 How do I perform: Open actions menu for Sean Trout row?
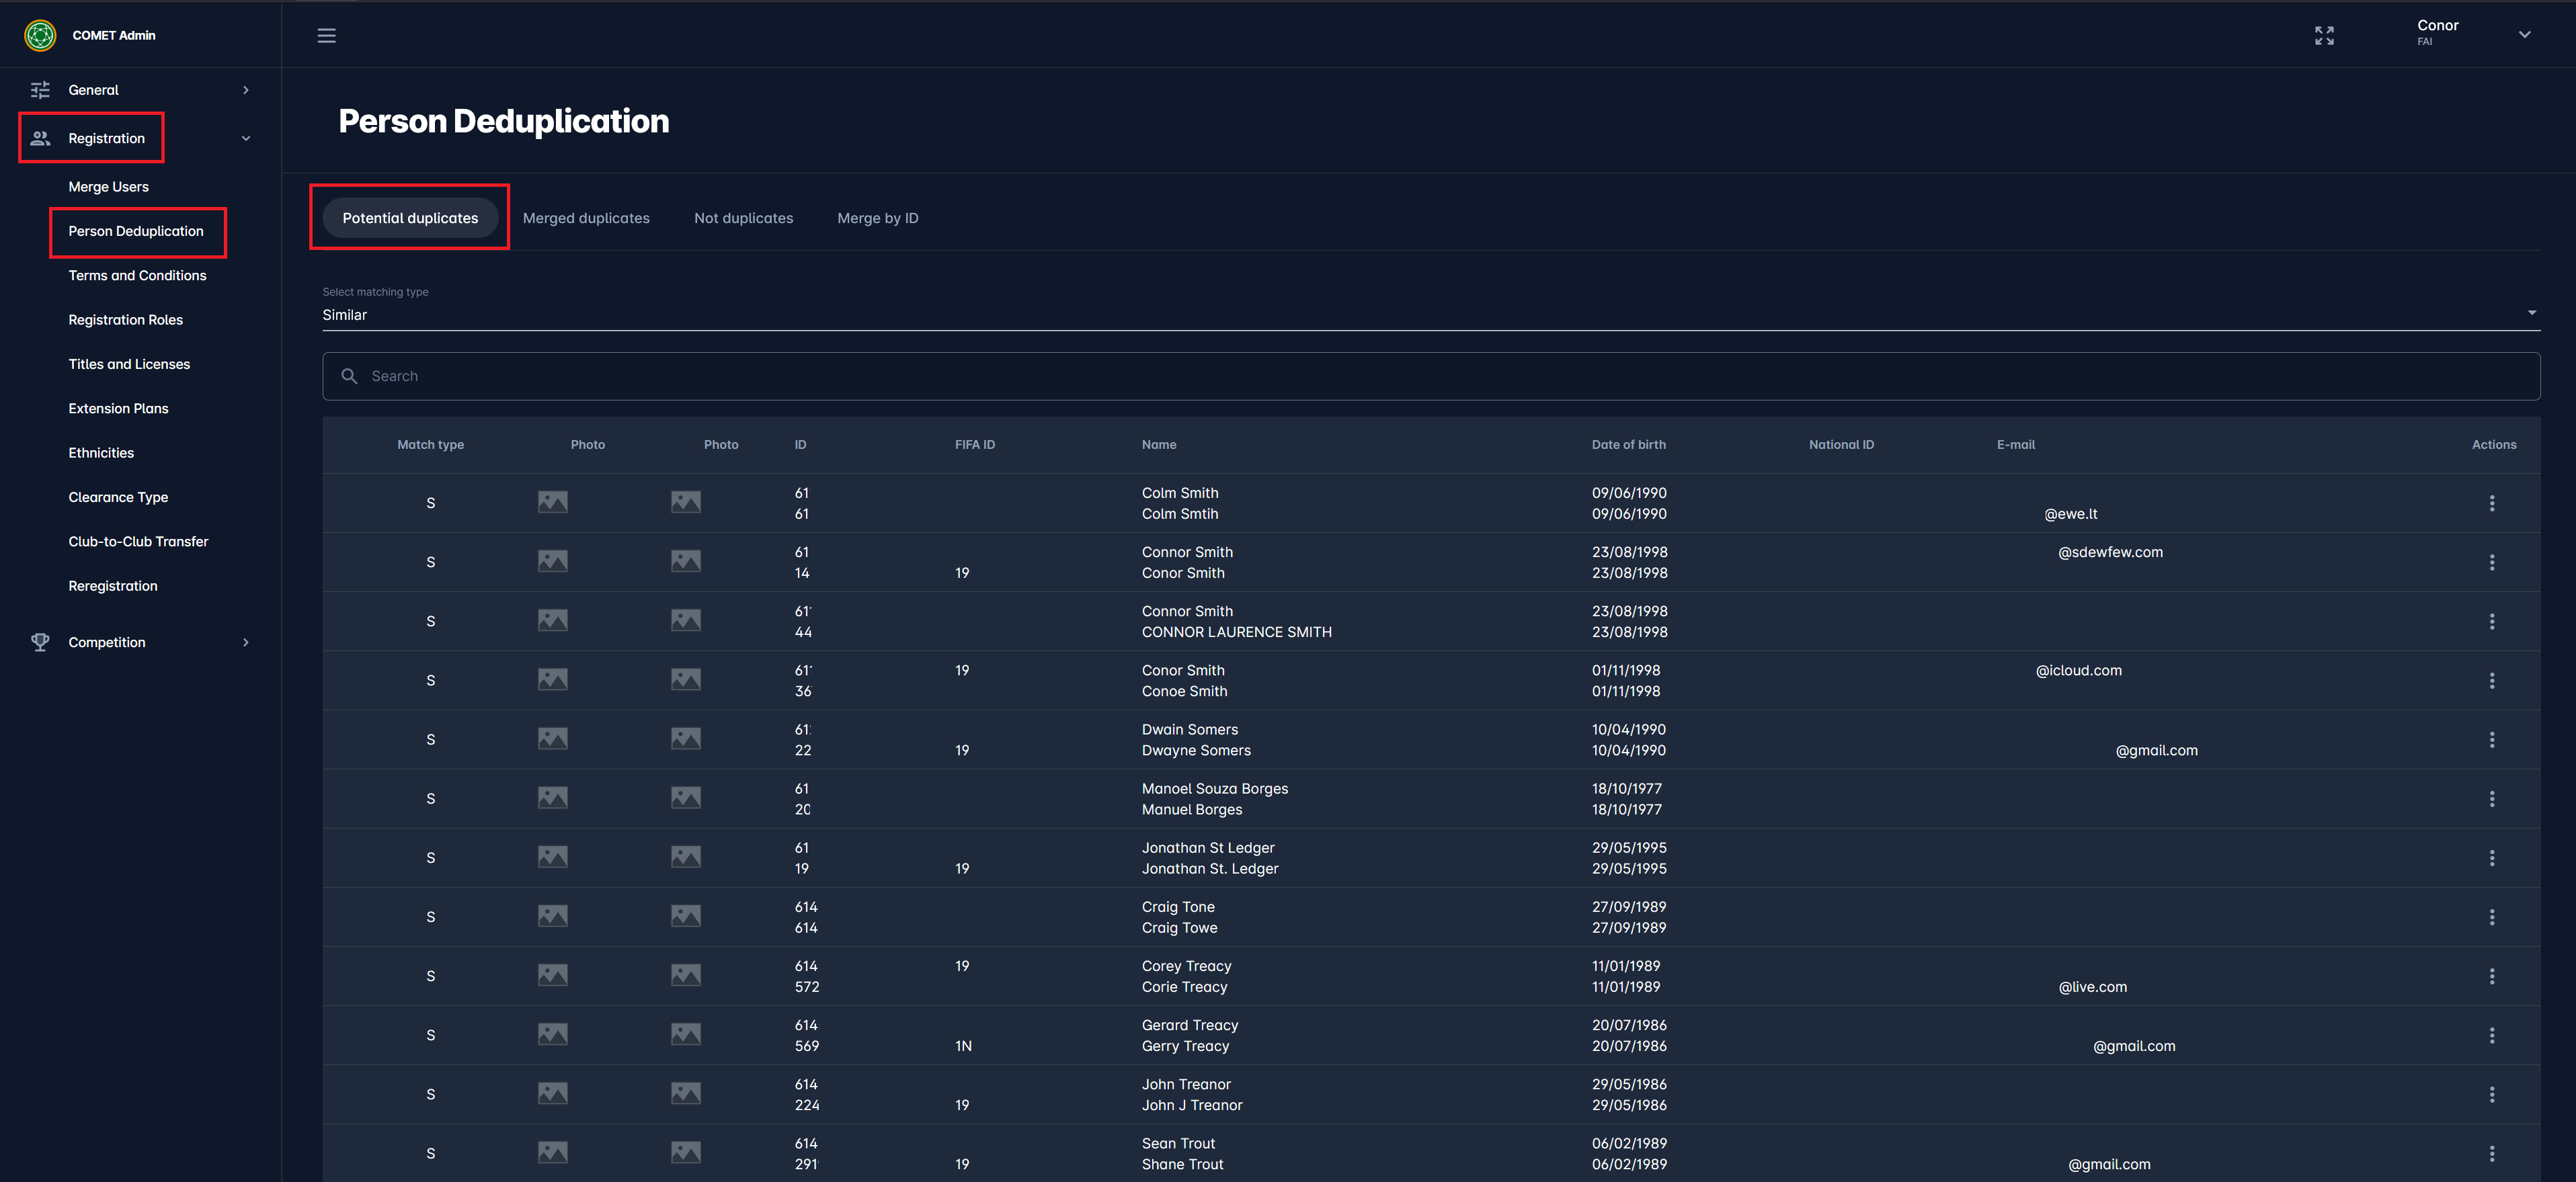tap(2491, 1153)
